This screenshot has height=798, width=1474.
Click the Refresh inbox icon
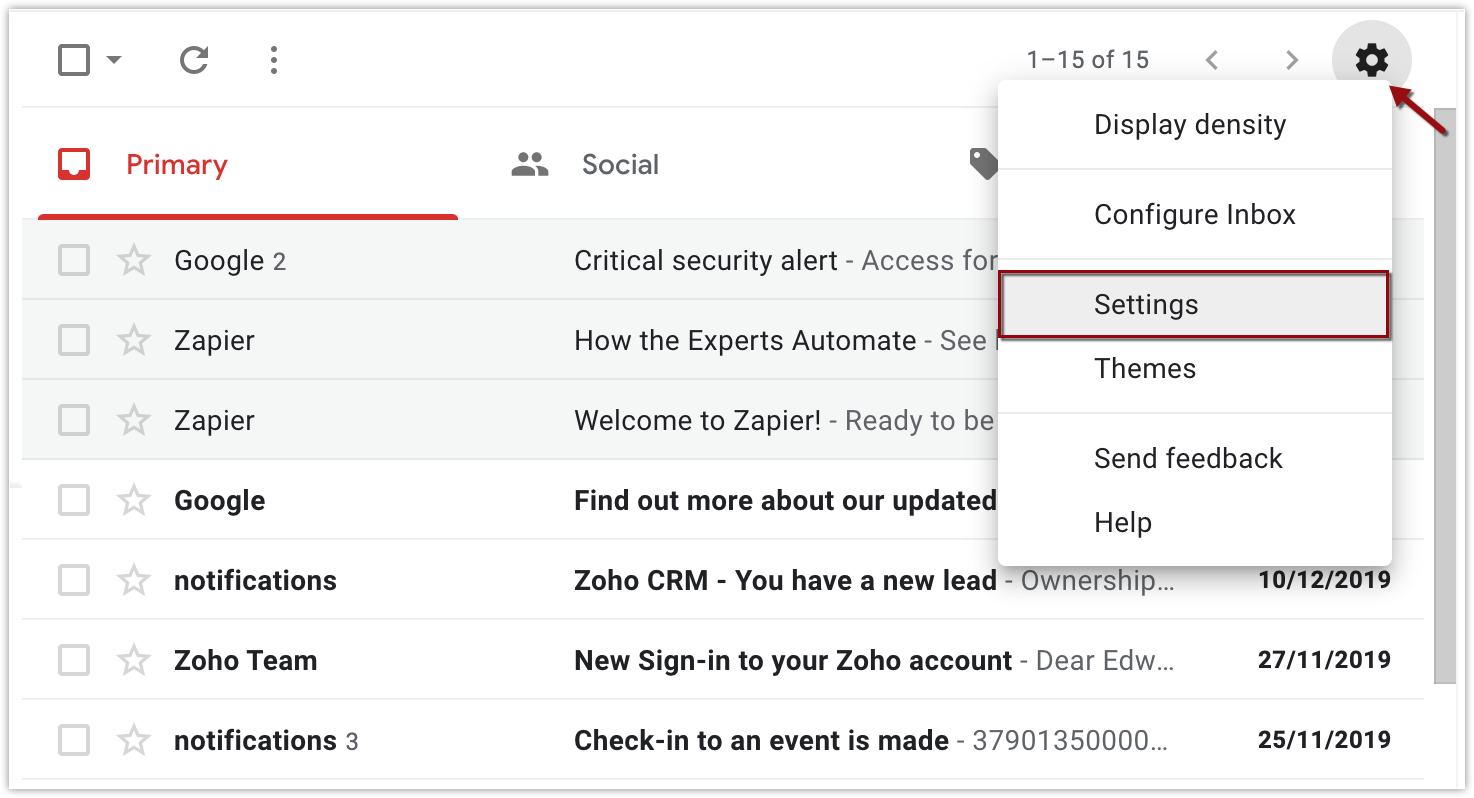coord(194,61)
